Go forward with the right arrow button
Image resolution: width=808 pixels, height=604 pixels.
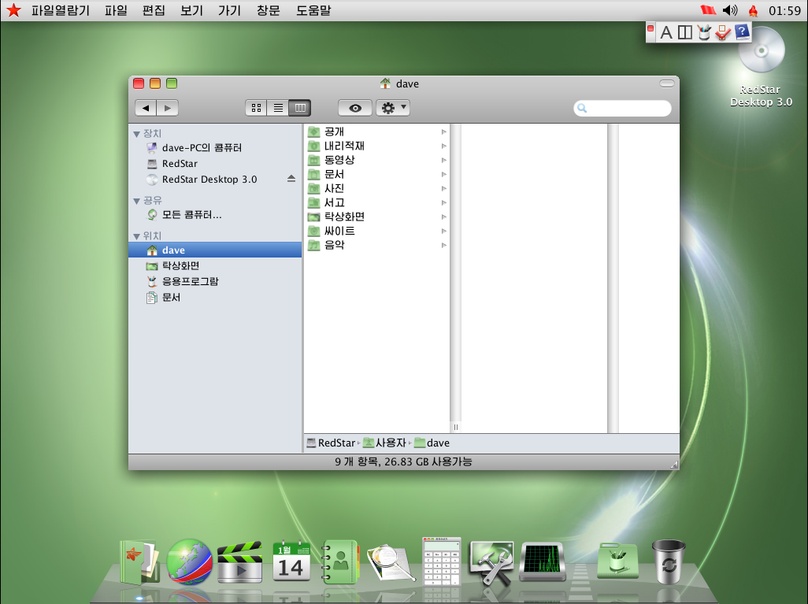167,108
